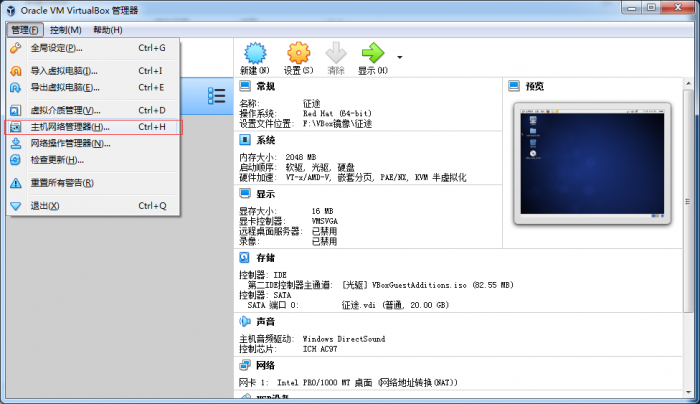The height and width of the screenshot is (404, 700).
Task: Minimize the VirtualBox Manager window
Action: (631, 8)
